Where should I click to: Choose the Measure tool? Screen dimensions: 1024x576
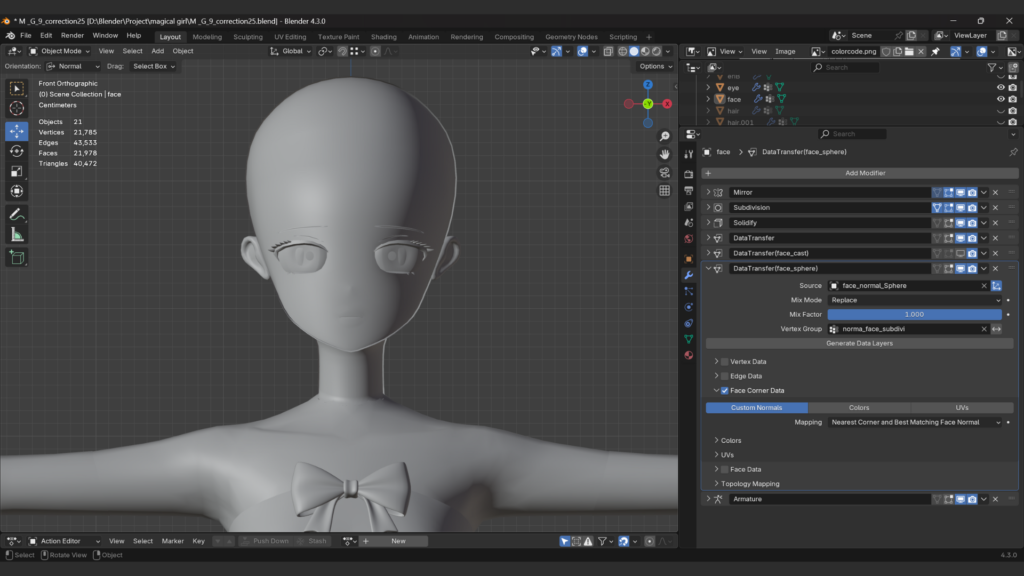tap(17, 234)
